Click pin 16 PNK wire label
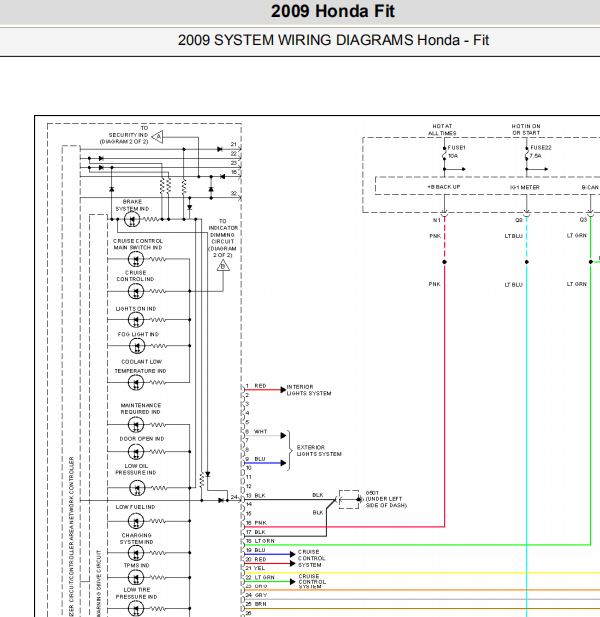 260,523
